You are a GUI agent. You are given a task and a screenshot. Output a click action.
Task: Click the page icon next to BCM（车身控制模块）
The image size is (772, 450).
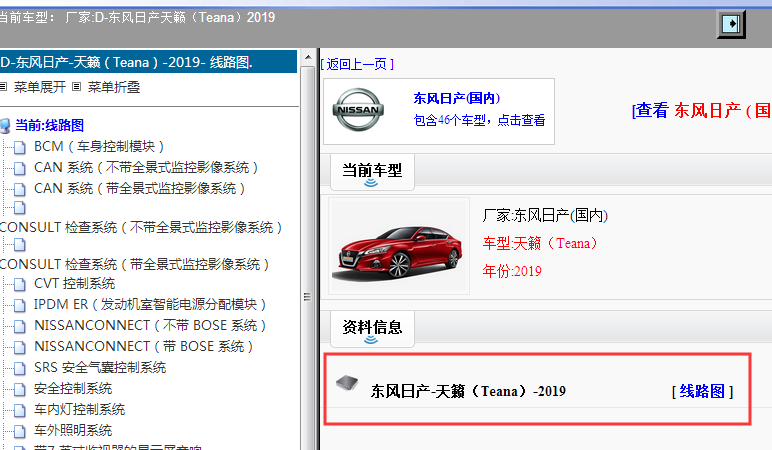pos(20,147)
